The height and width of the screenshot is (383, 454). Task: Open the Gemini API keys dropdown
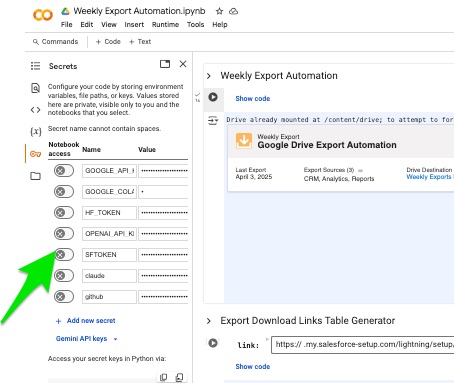[87, 339]
